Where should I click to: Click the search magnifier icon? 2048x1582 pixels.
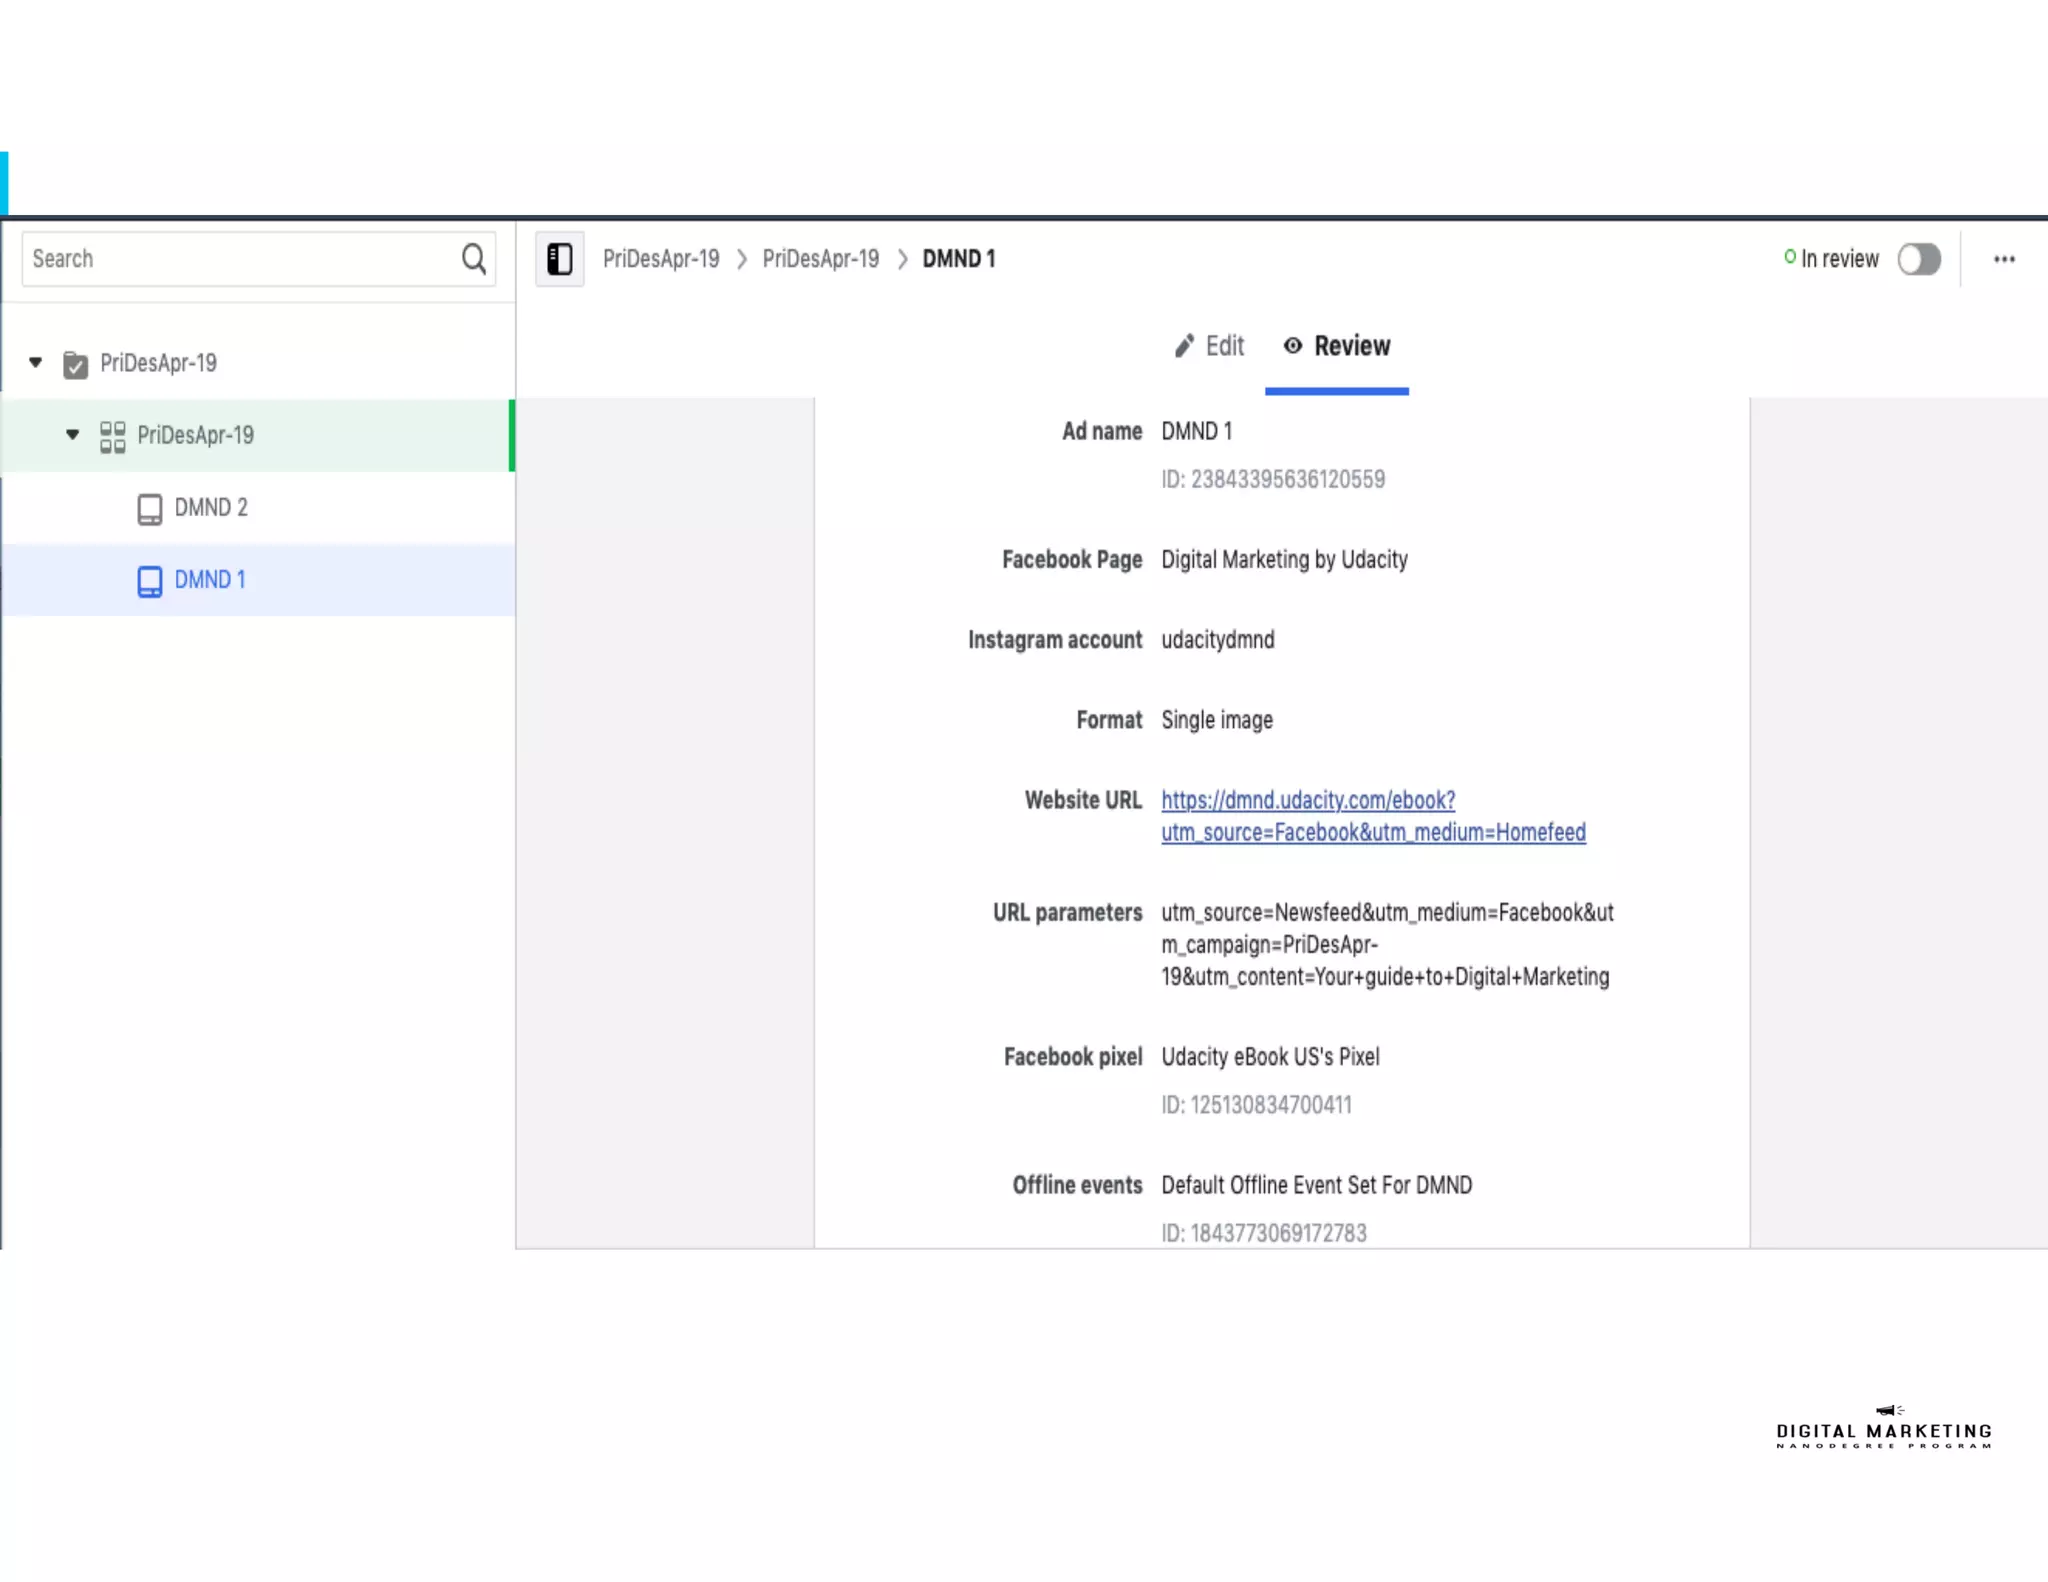(x=474, y=259)
